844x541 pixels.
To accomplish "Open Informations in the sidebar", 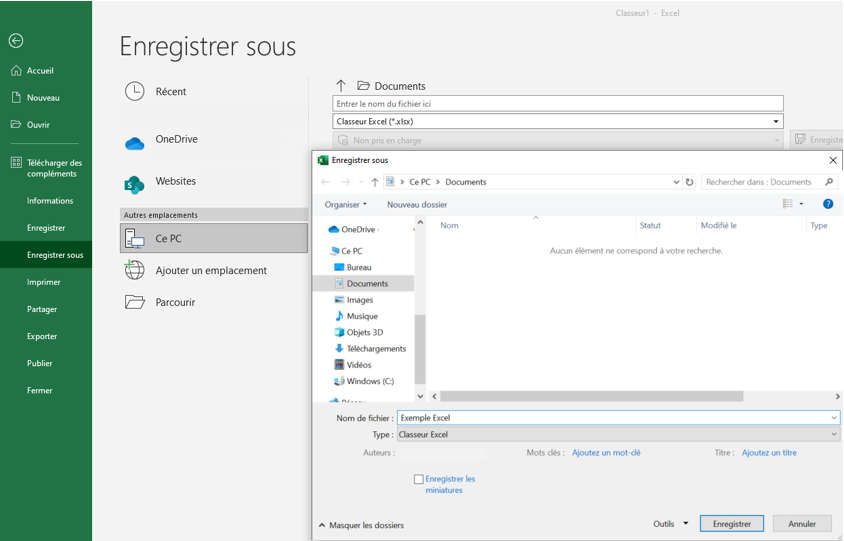I will 50,201.
